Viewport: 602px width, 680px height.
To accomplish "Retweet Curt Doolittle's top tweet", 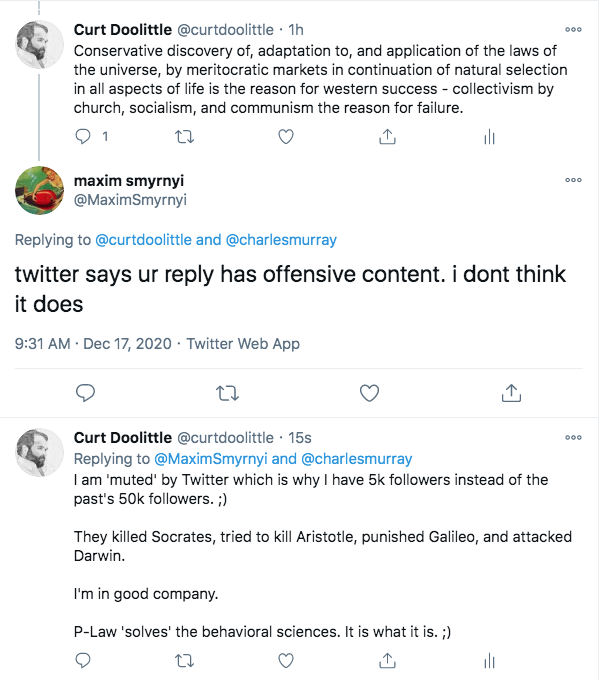I will 185,138.
